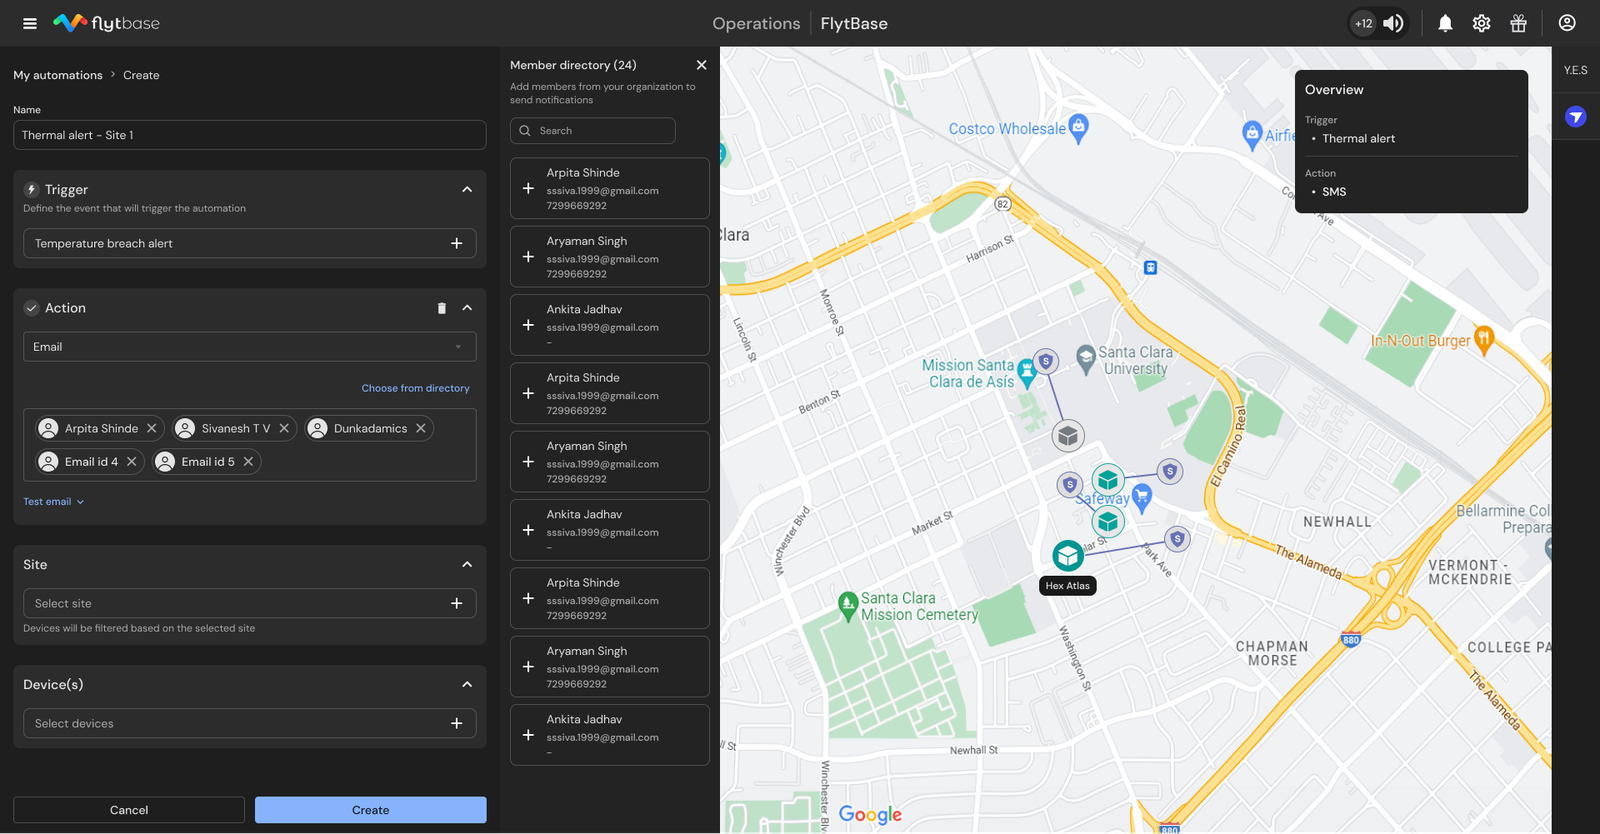The width and height of the screenshot is (1600, 834).
Task: Delete the Action using trash icon
Action: tap(442, 308)
